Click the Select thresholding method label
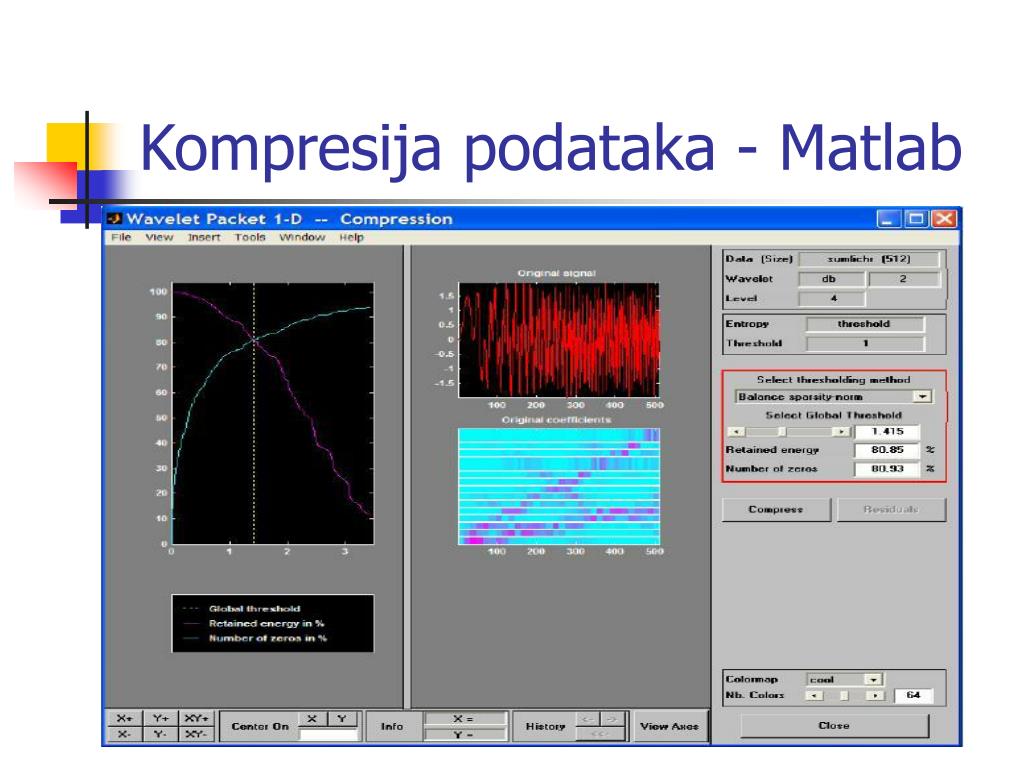This screenshot has height=768, width=1024. (833, 379)
